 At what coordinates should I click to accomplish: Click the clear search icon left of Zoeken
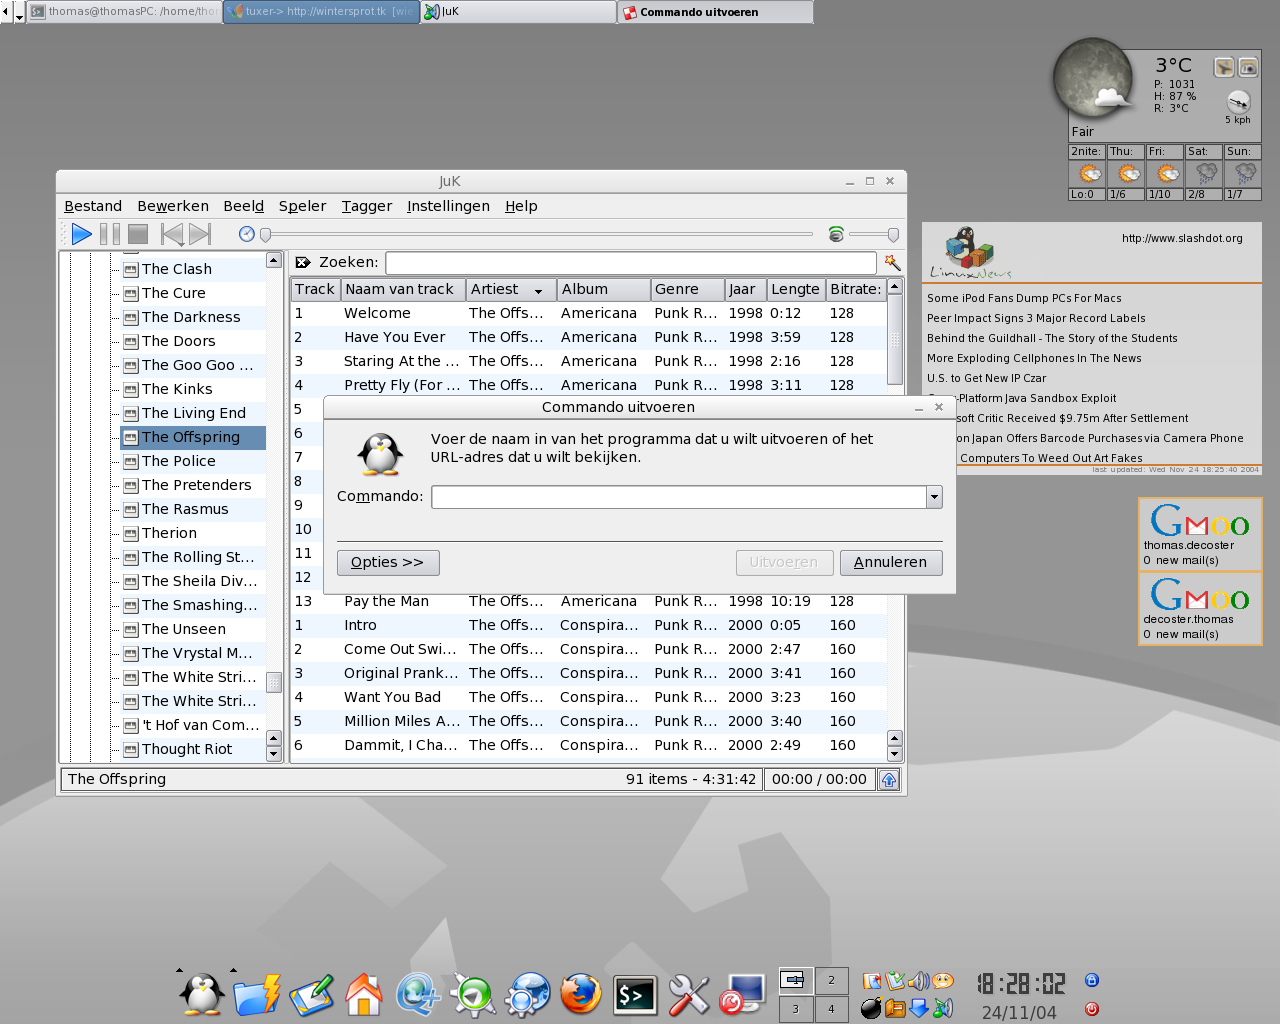(303, 262)
